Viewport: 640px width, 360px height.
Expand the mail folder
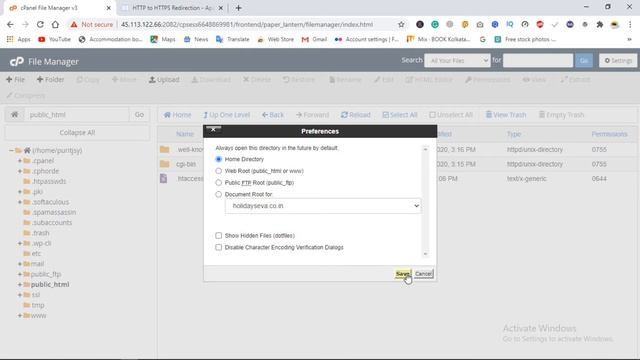tap(20, 264)
